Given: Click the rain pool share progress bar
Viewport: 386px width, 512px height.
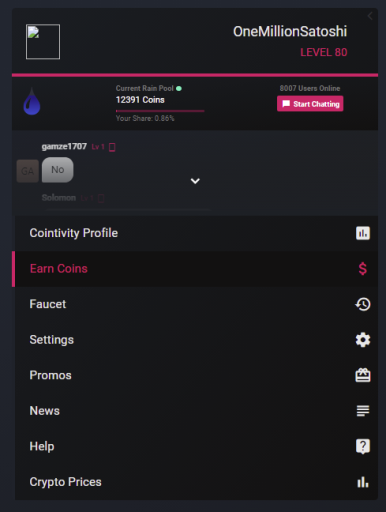Looking at the screenshot, I should pos(160,111).
